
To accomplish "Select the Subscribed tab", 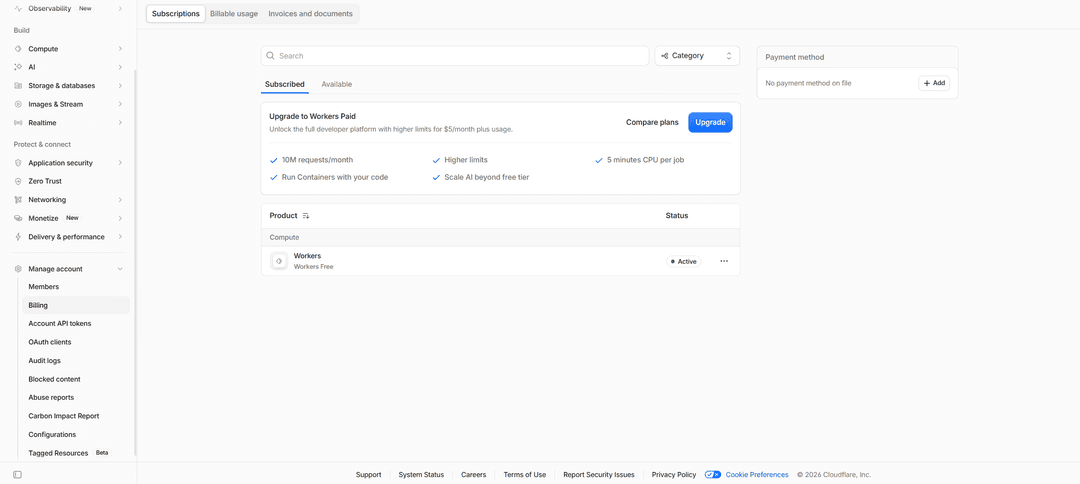I will (284, 84).
